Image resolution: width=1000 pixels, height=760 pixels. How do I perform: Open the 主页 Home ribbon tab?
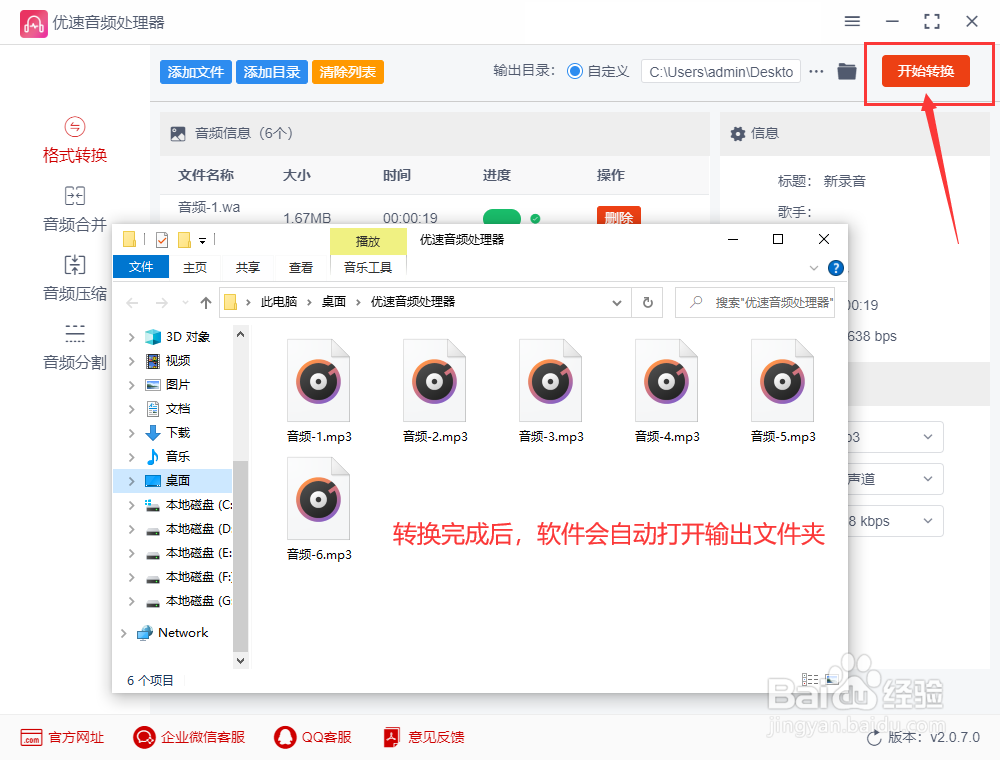(195, 267)
